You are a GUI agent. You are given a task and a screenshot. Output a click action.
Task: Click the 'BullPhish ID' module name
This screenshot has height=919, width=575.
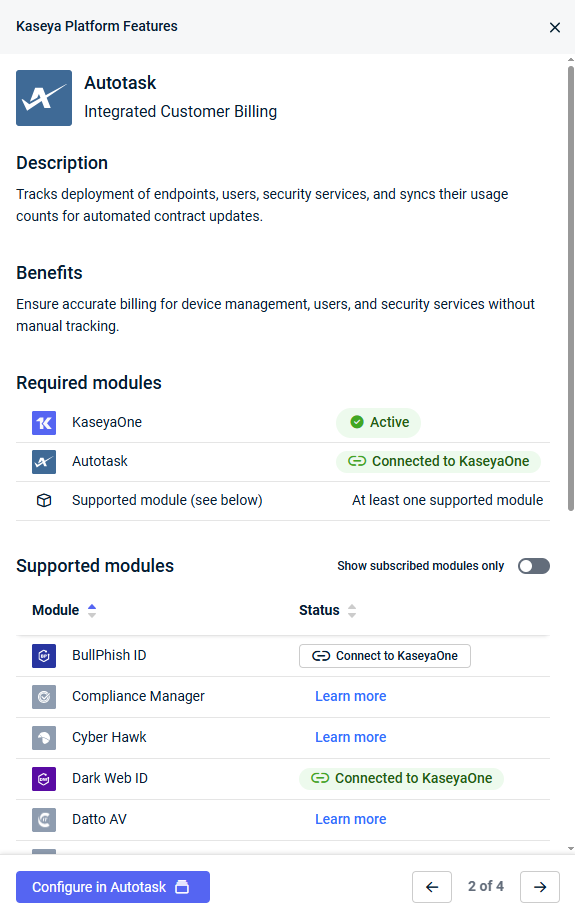109,655
